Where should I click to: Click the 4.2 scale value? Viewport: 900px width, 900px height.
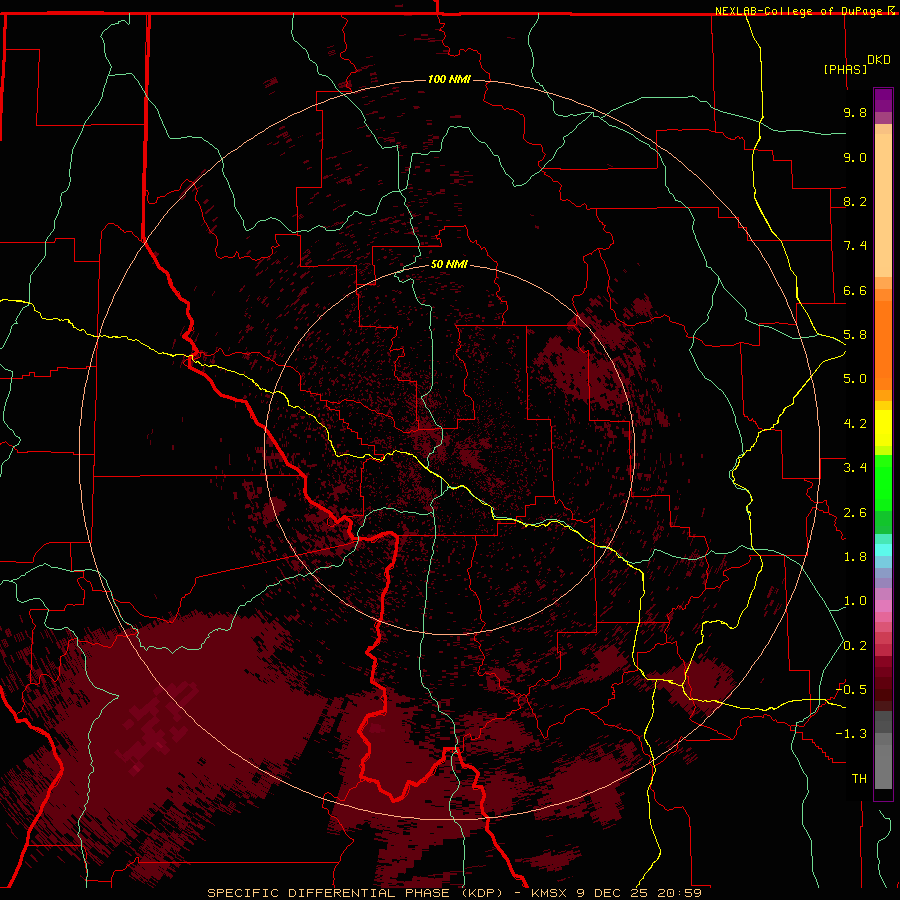coord(855,424)
